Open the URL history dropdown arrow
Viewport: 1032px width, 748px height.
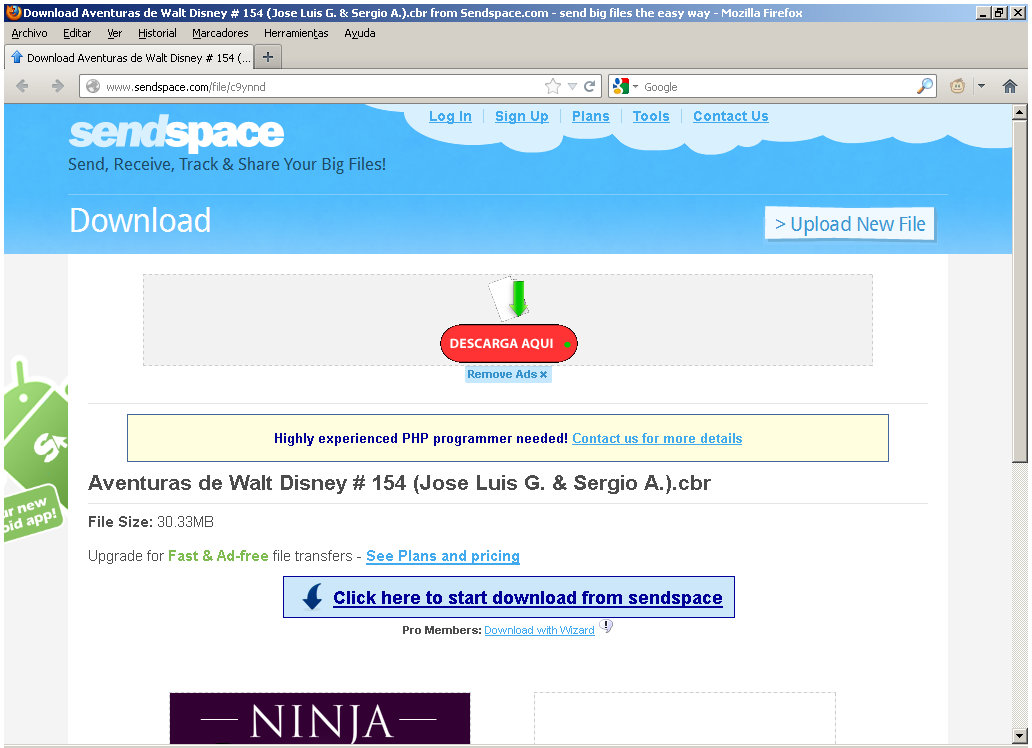[572, 87]
